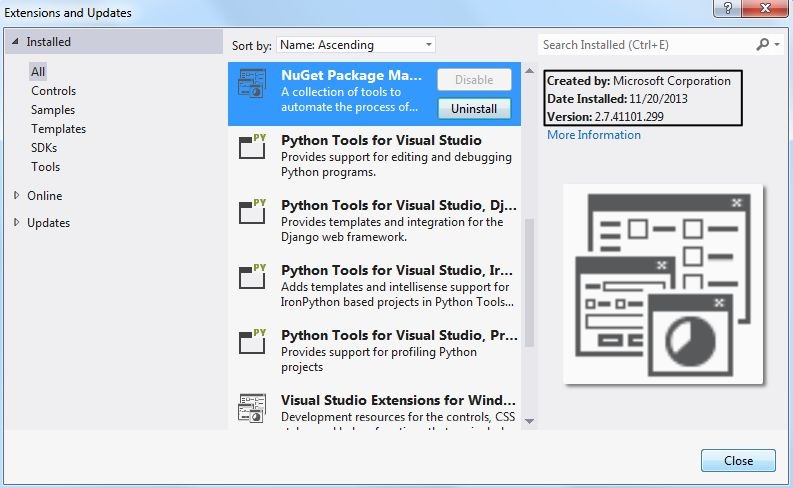Click the Disable button for NuGet
The image size is (793, 488).
coord(474,80)
